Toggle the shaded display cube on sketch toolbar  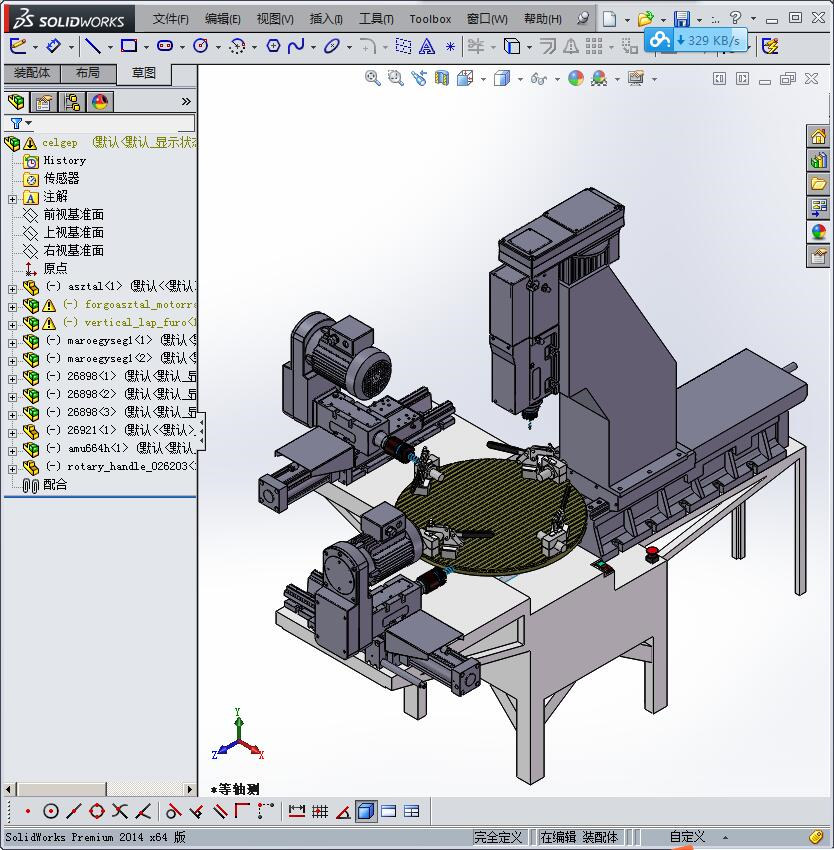(x=365, y=811)
